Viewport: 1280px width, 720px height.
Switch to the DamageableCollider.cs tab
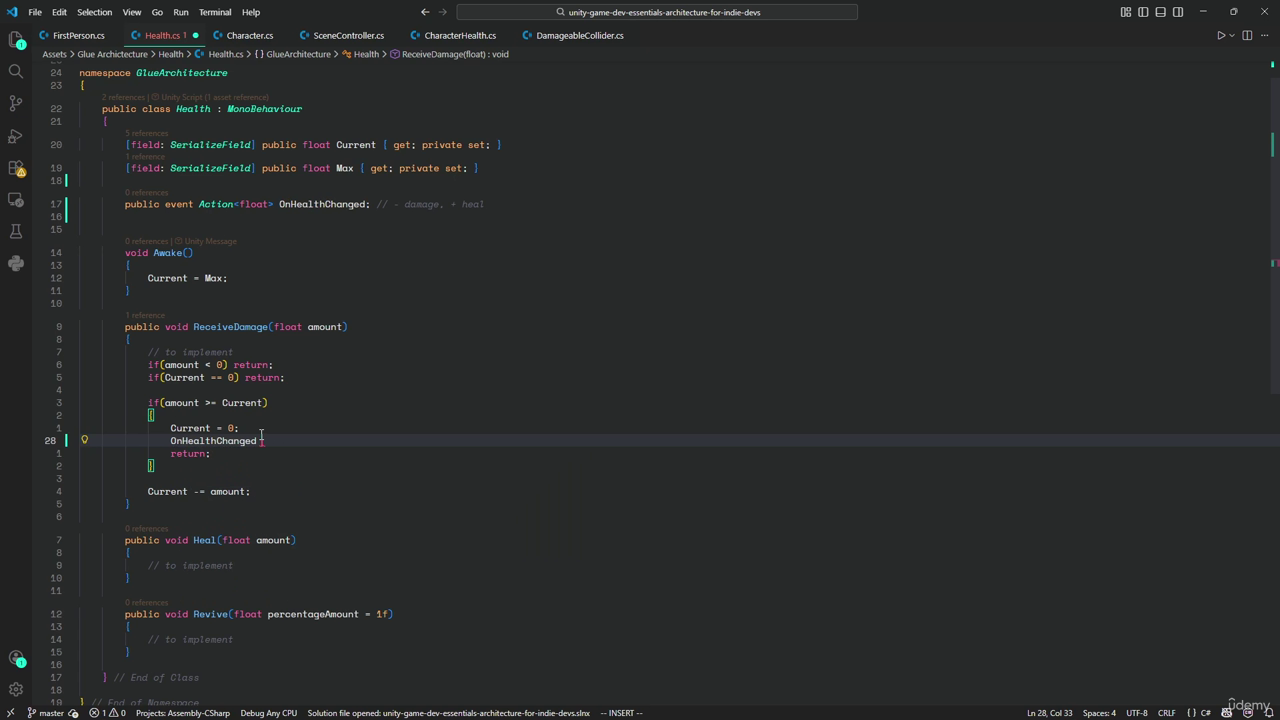(x=573, y=35)
